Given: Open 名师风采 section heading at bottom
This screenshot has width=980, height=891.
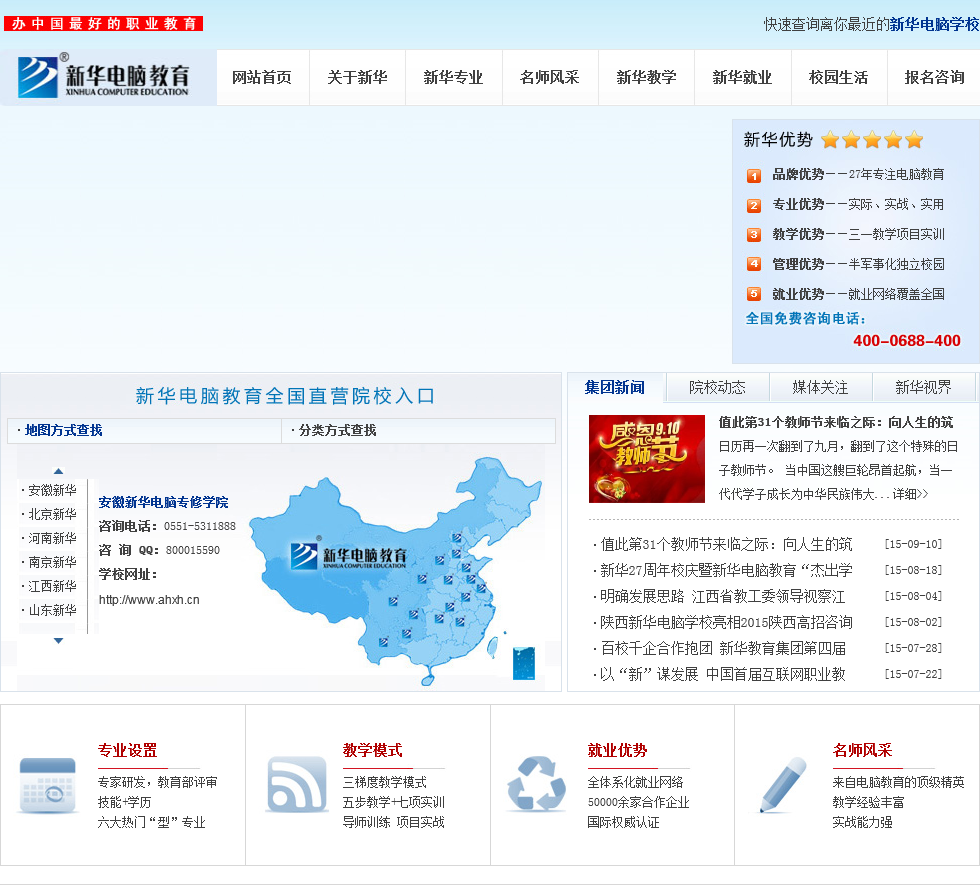Looking at the screenshot, I should click(x=862, y=750).
